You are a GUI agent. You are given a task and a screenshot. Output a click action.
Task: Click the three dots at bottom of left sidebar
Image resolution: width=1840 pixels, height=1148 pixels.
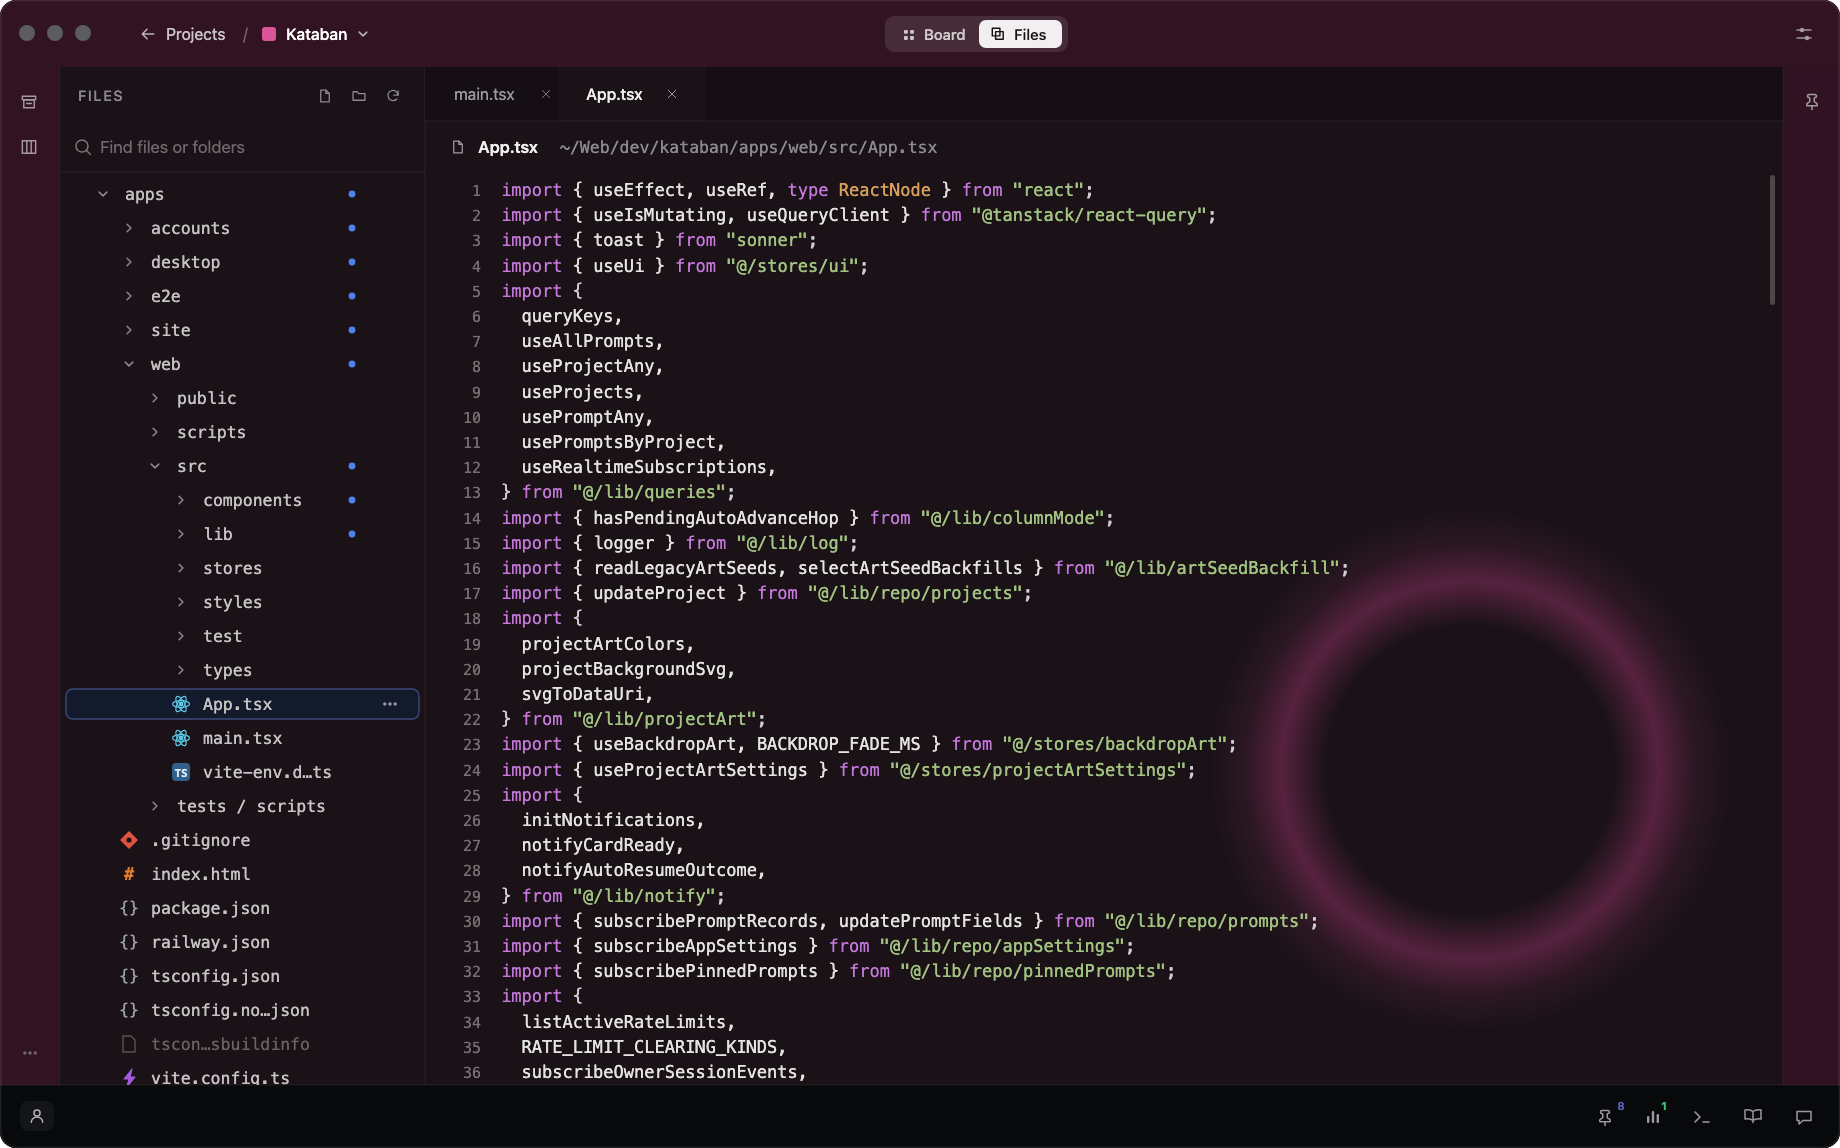30,1053
